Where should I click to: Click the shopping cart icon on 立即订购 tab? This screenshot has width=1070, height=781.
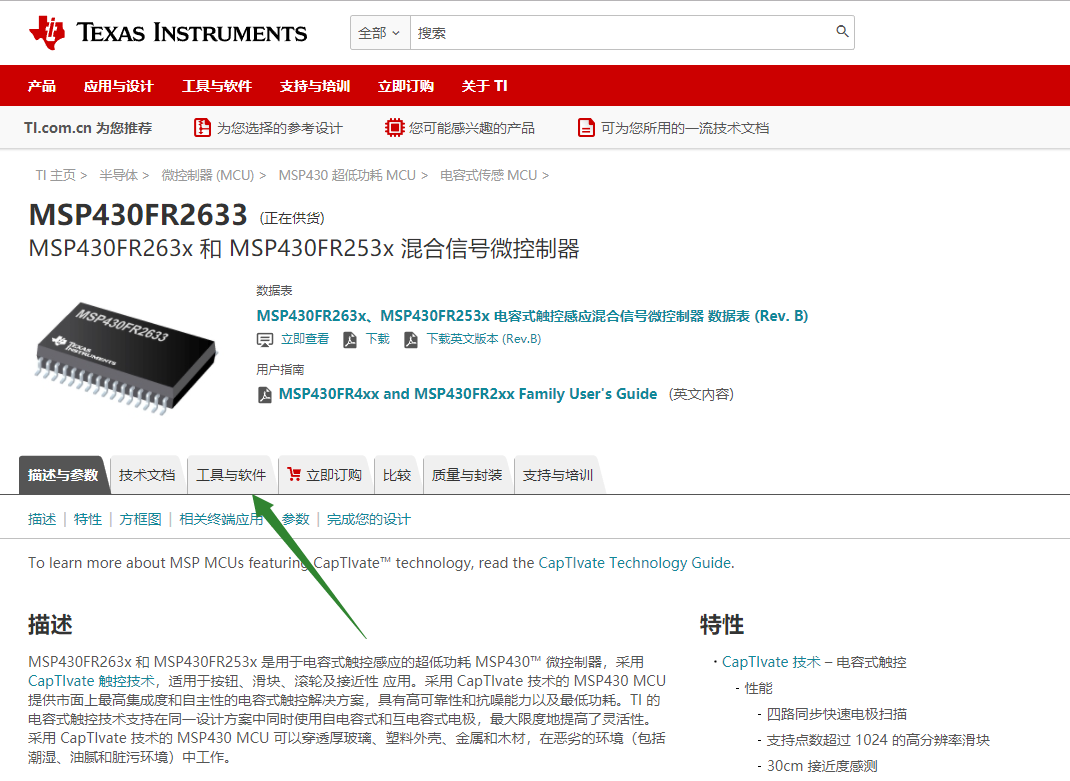(x=294, y=474)
